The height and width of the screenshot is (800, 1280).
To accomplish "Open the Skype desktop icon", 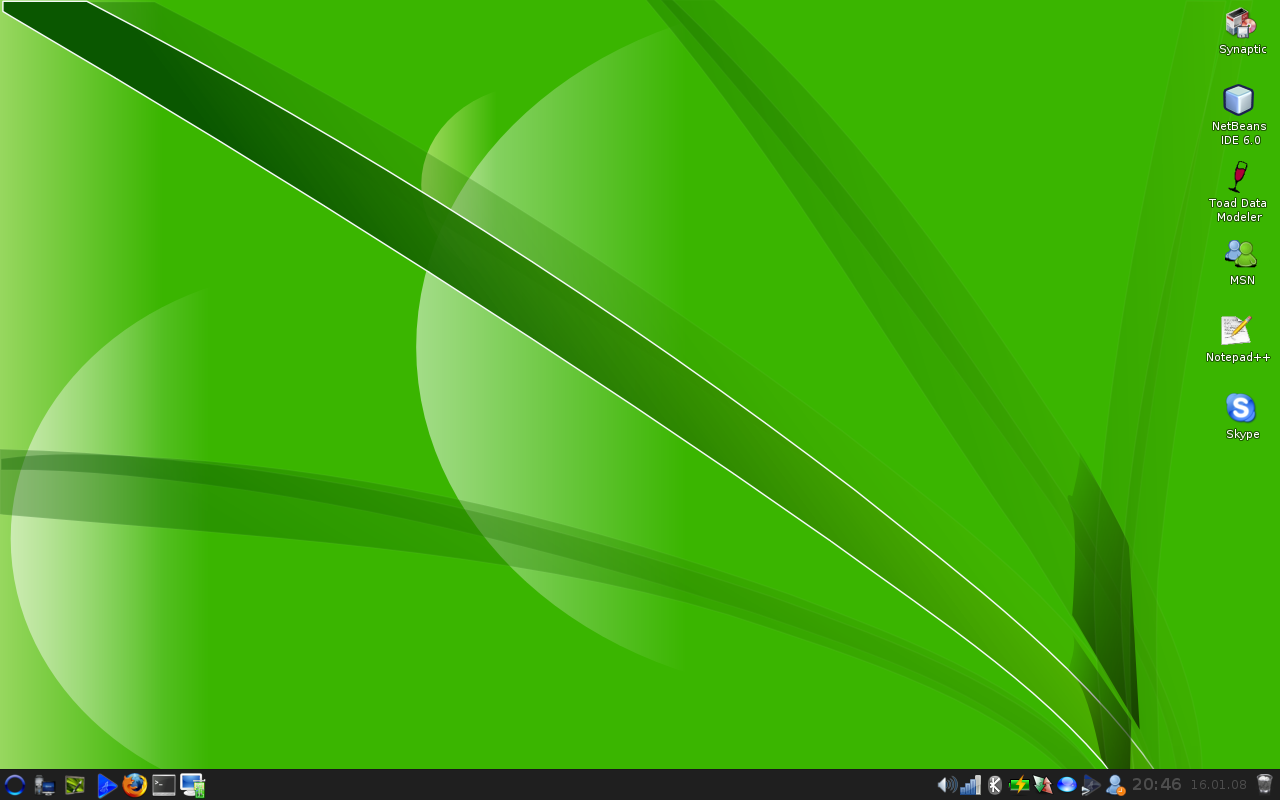I will click(1242, 416).
